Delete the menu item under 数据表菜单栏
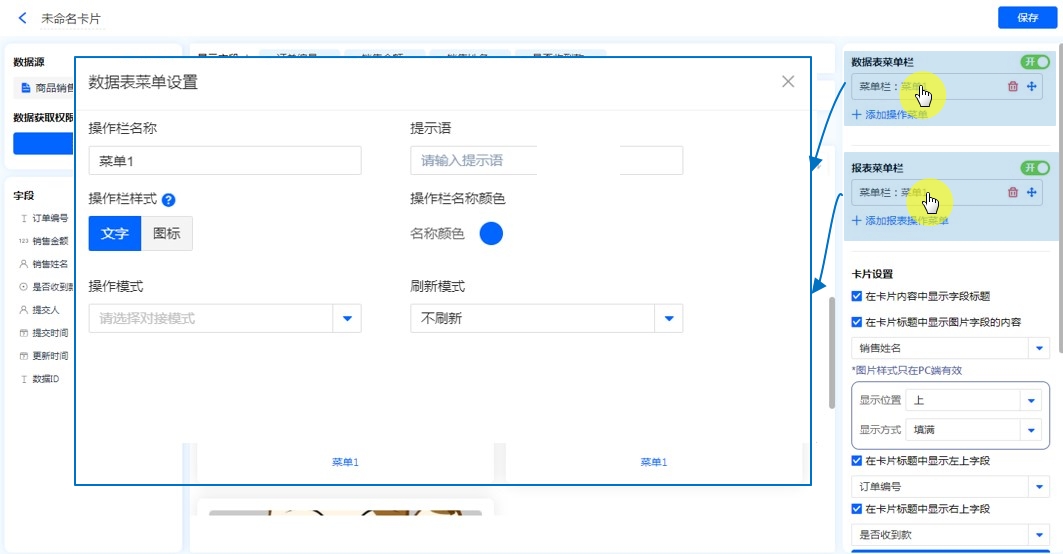 [x=1013, y=87]
